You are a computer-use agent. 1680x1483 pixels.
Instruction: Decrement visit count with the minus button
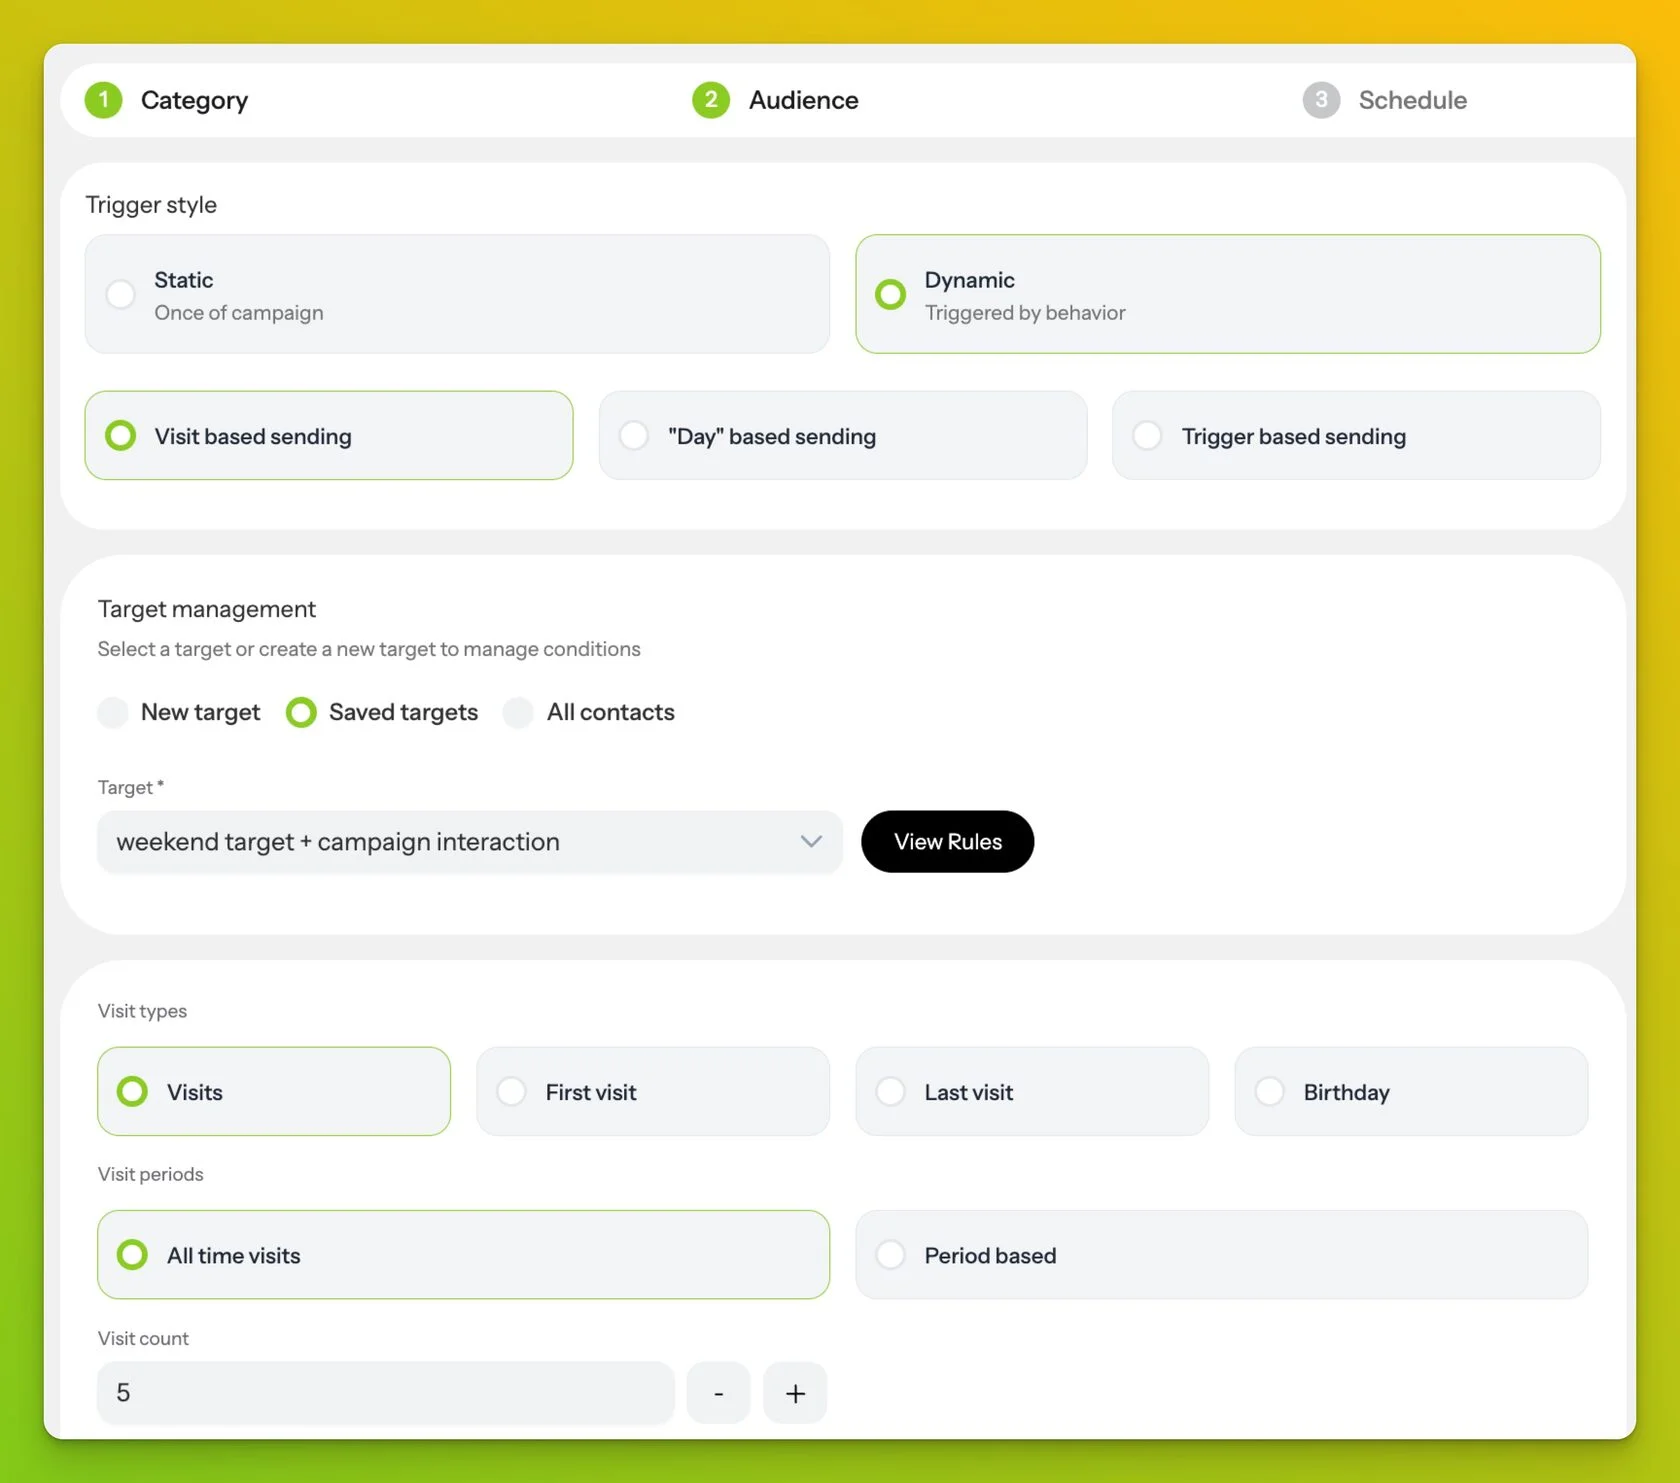718,1392
